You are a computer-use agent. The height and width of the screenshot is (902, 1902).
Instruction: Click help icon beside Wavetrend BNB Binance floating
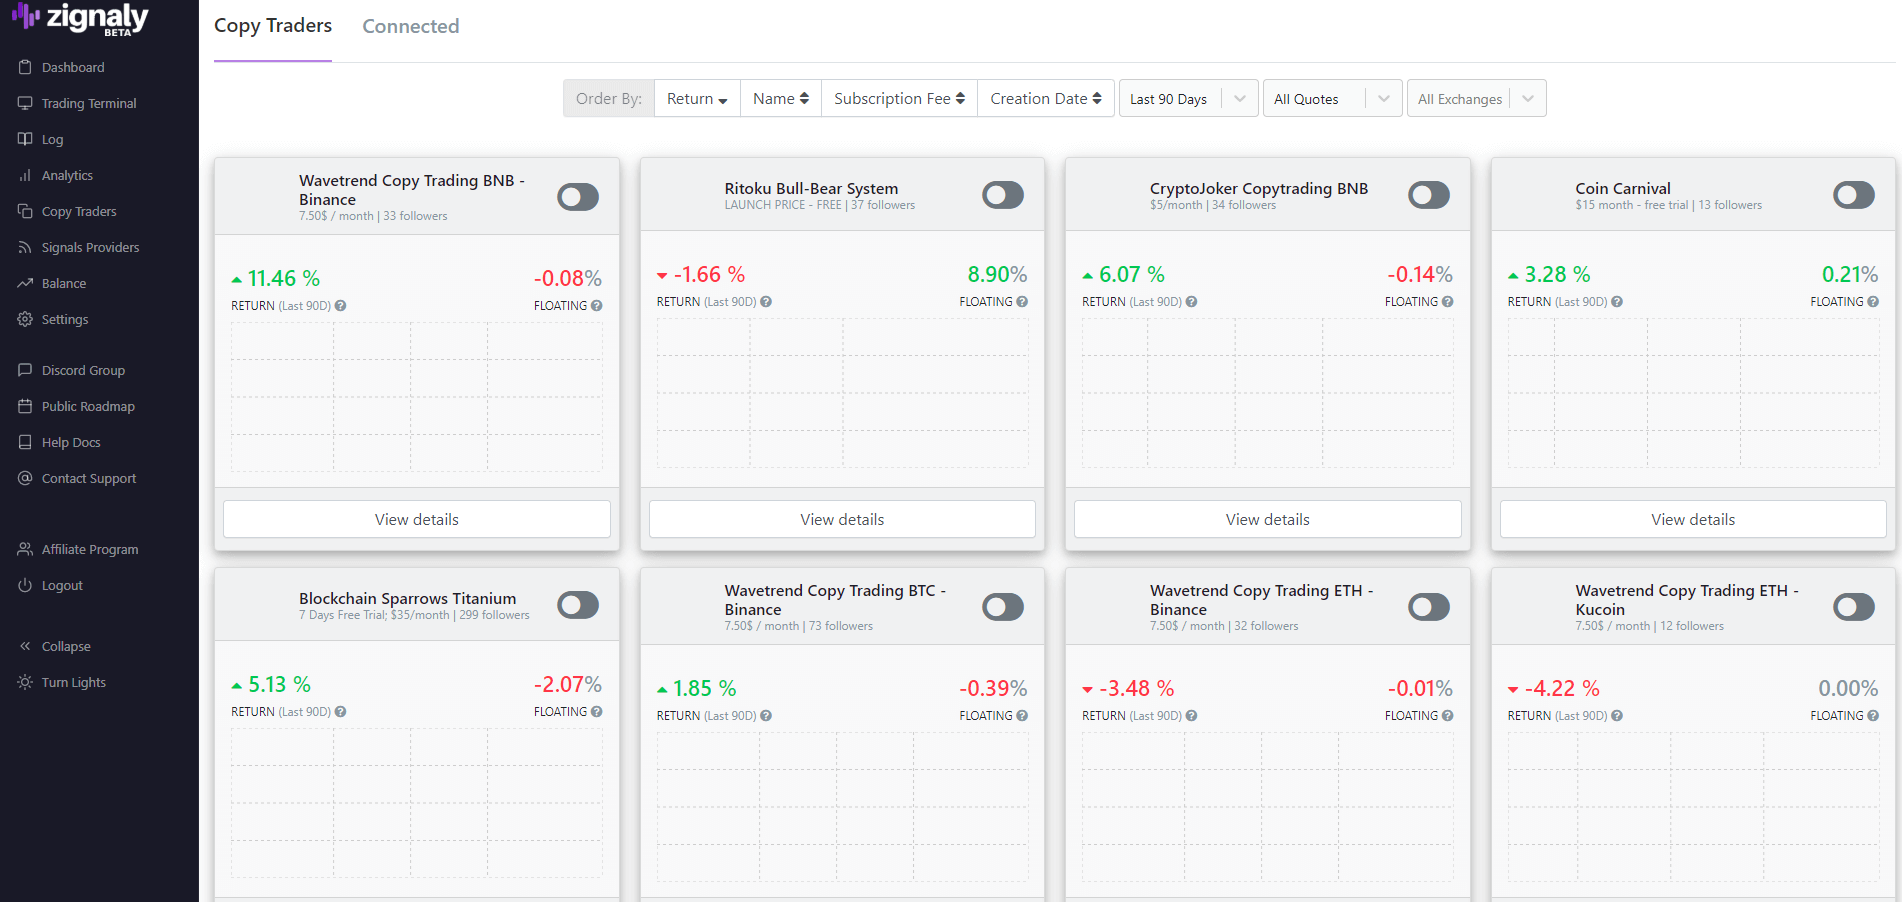(x=597, y=306)
